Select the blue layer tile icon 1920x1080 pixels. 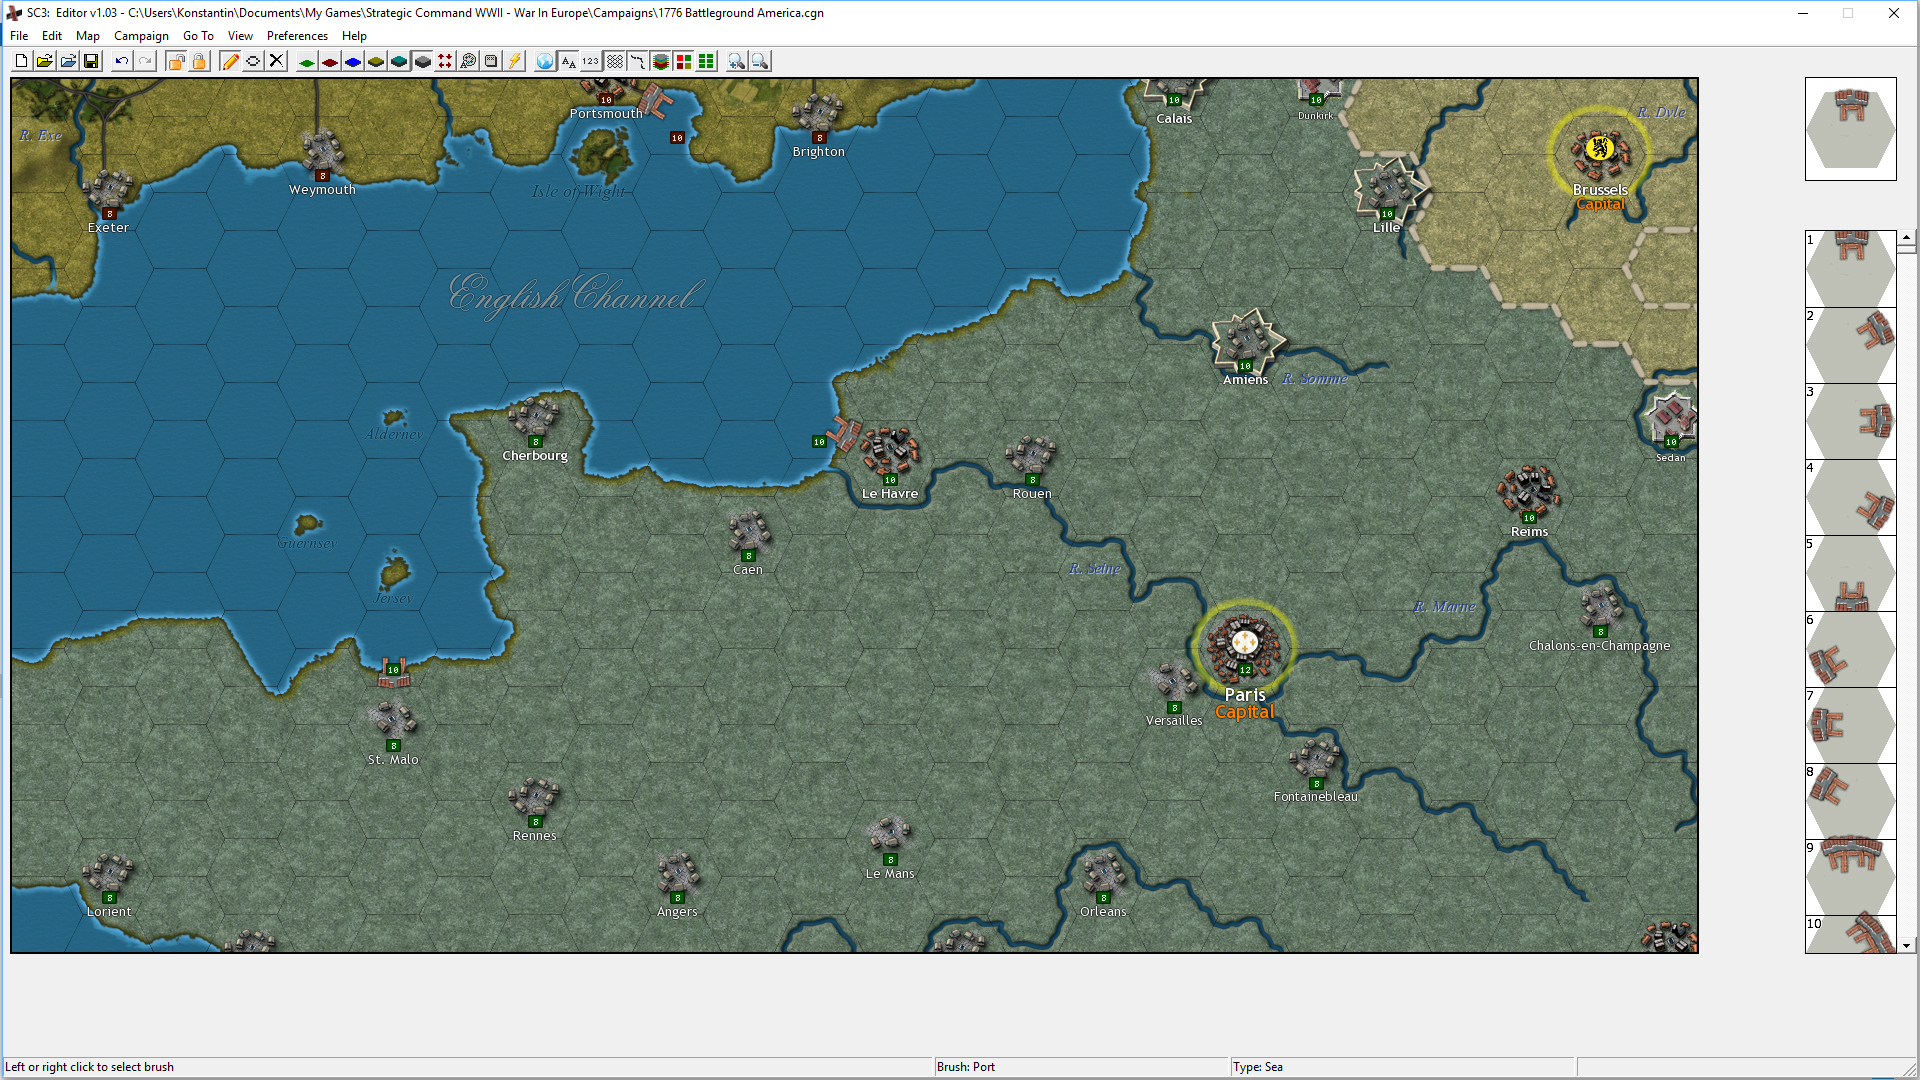(353, 62)
